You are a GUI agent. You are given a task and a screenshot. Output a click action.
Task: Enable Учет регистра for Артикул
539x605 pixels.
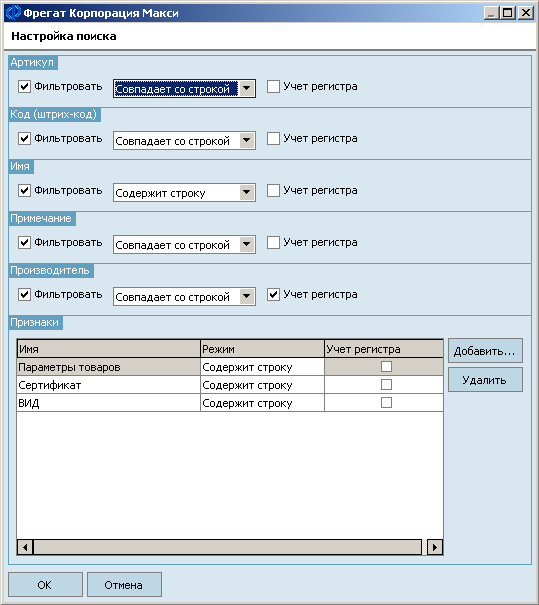point(273,86)
